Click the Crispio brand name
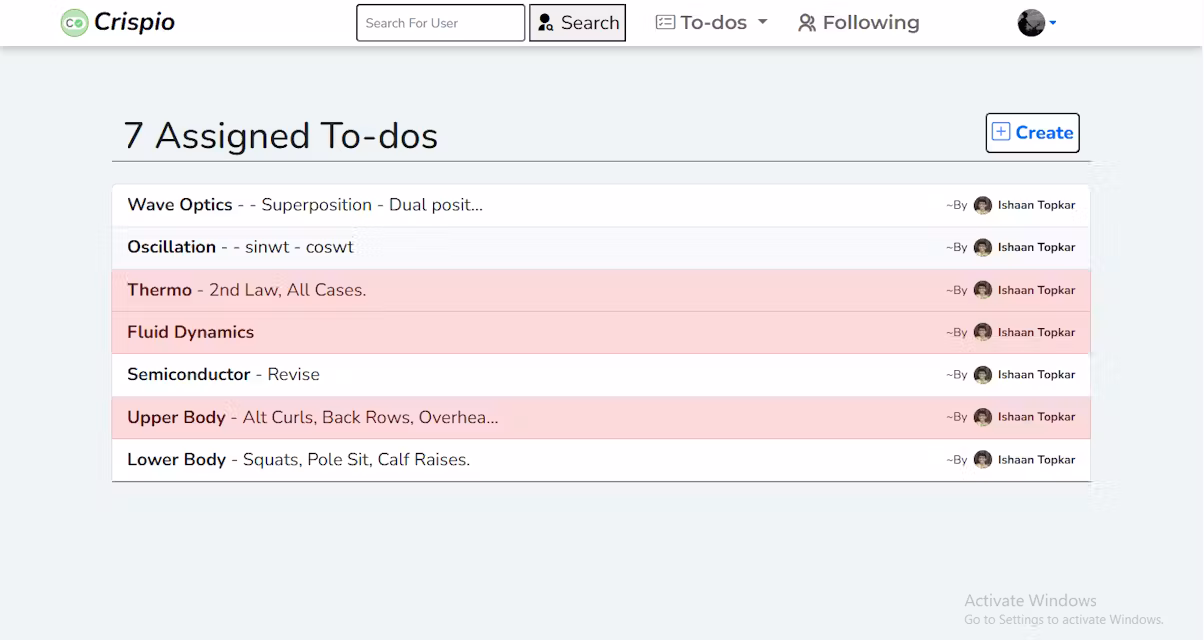This screenshot has height=640, width=1204. [x=134, y=22]
